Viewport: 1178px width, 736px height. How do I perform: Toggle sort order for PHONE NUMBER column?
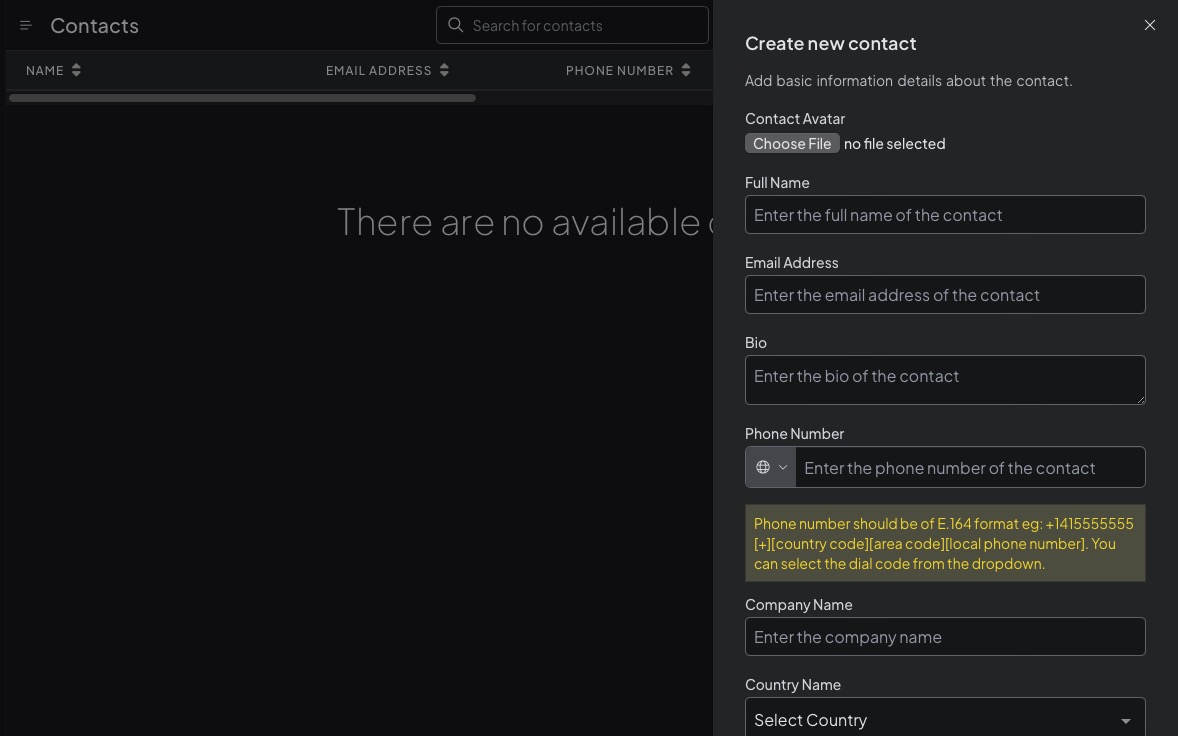click(x=686, y=70)
